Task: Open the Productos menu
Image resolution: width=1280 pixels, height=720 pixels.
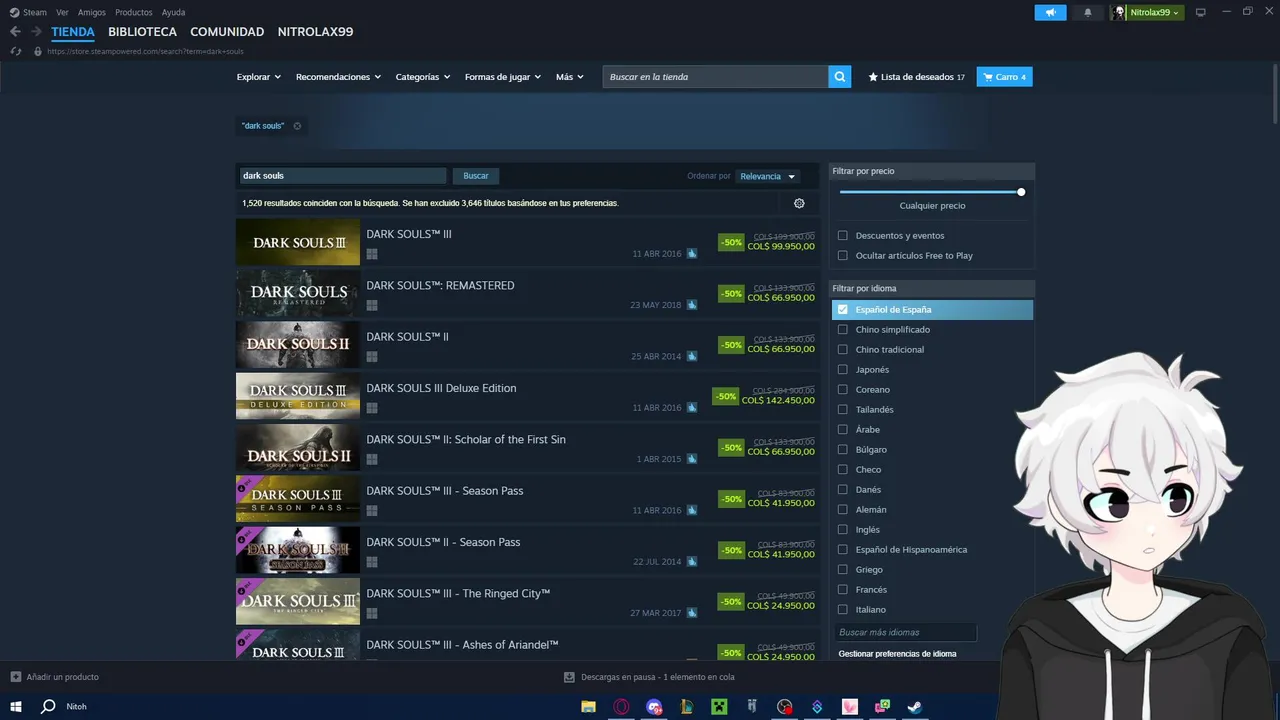Action: [134, 12]
